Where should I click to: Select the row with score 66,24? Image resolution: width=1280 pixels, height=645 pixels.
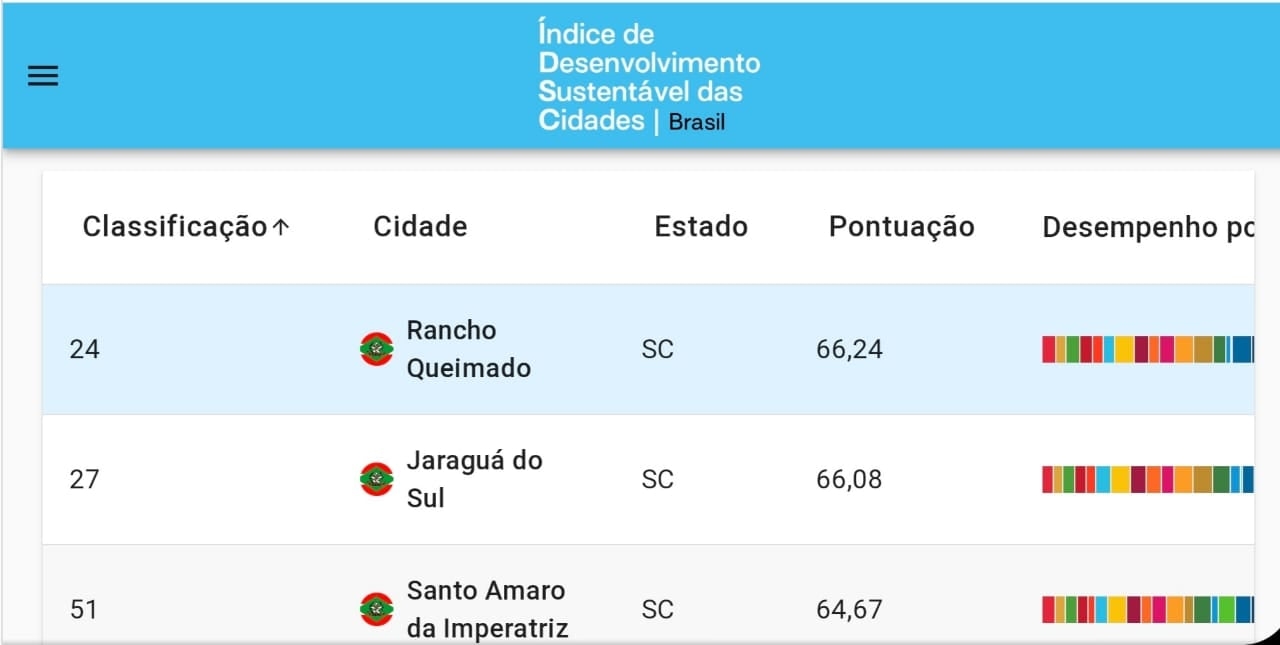pyautogui.click(x=849, y=349)
